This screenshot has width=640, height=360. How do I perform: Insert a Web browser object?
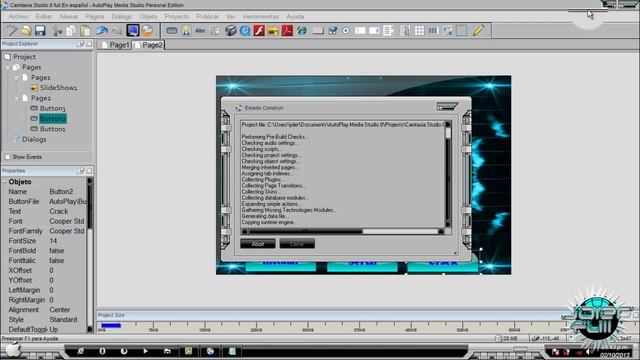click(x=302, y=31)
